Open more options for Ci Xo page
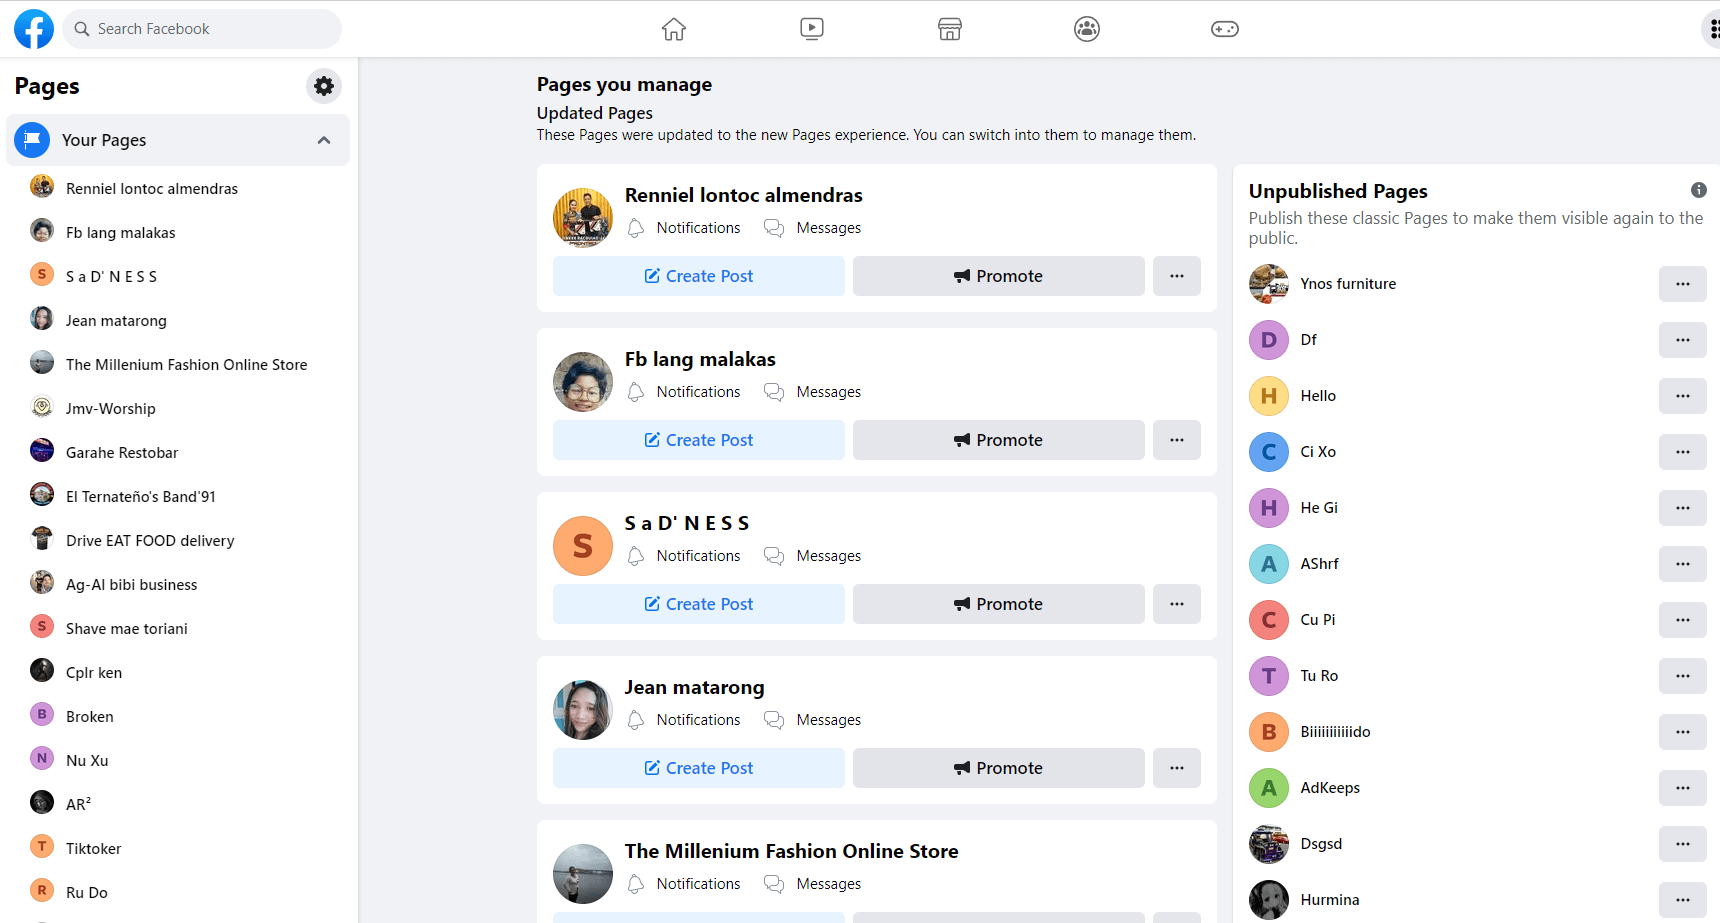This screenshot has height=923, width=1720. pos(1683,452)
